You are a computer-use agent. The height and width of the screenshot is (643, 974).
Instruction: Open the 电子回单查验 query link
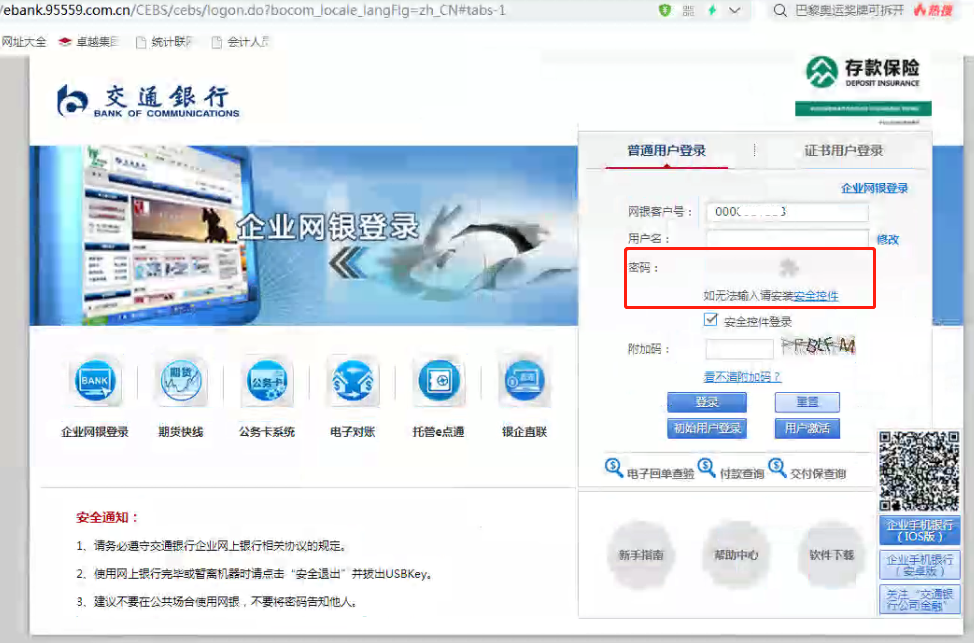point(660,473)
